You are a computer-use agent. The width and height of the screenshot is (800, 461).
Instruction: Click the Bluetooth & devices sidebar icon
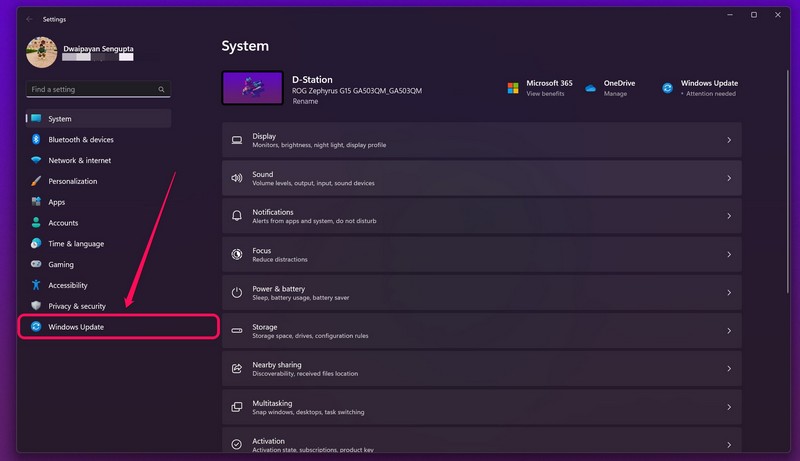tap(36, 140)
